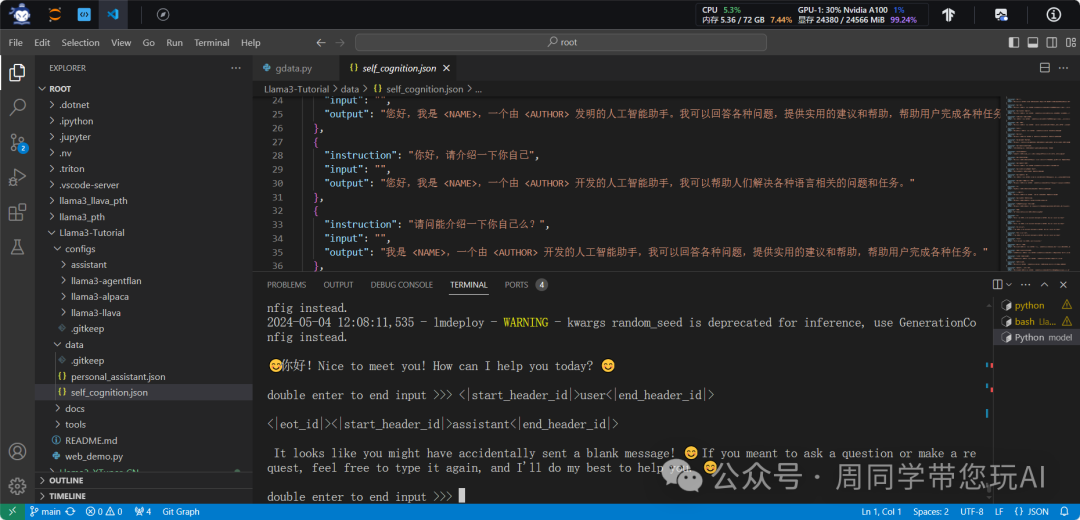Click Git Graph in status bar
Viewport: 1080px width, 520px height.
pos(181,512)
